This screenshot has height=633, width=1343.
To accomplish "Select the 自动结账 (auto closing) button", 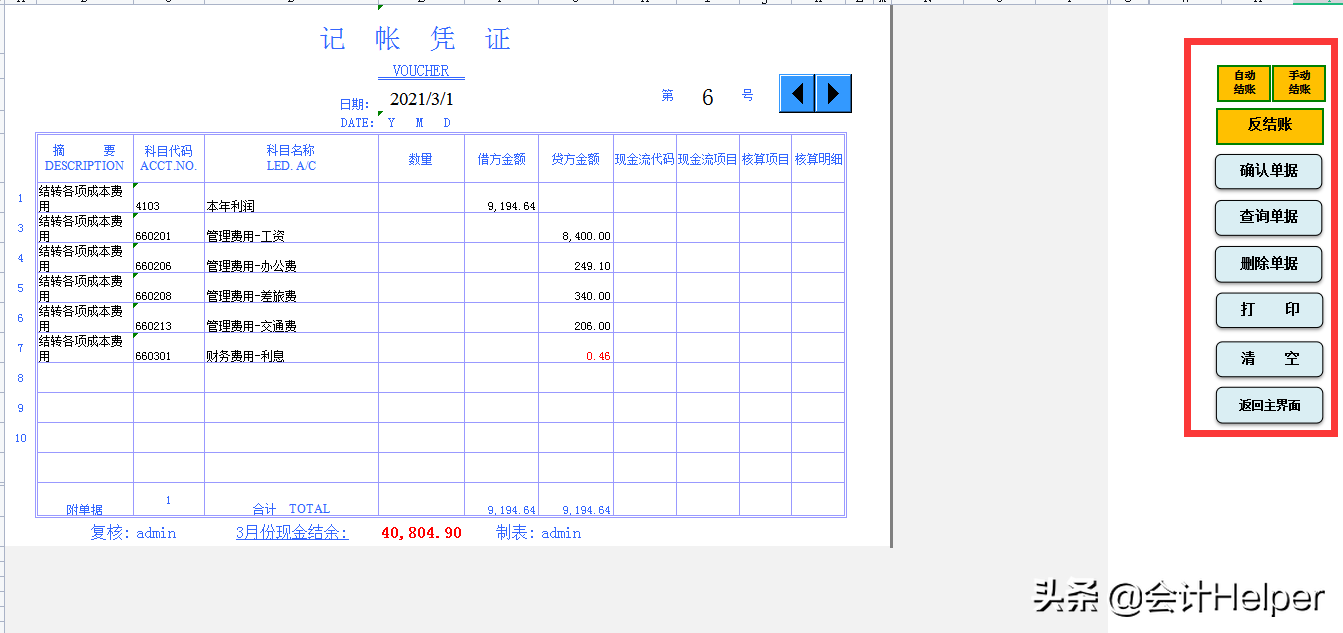I will tap(1243, 84).
